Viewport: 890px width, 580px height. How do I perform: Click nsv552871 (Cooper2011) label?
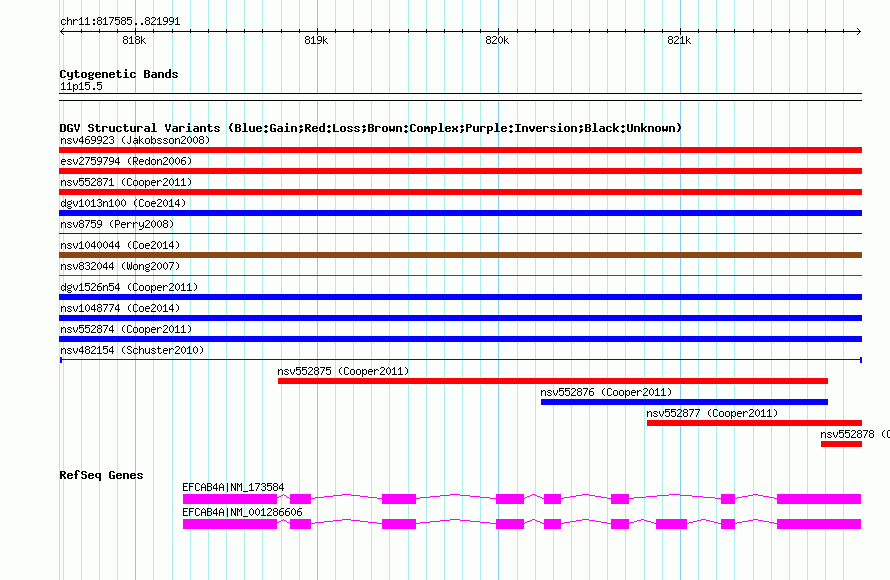click(126, 182)
